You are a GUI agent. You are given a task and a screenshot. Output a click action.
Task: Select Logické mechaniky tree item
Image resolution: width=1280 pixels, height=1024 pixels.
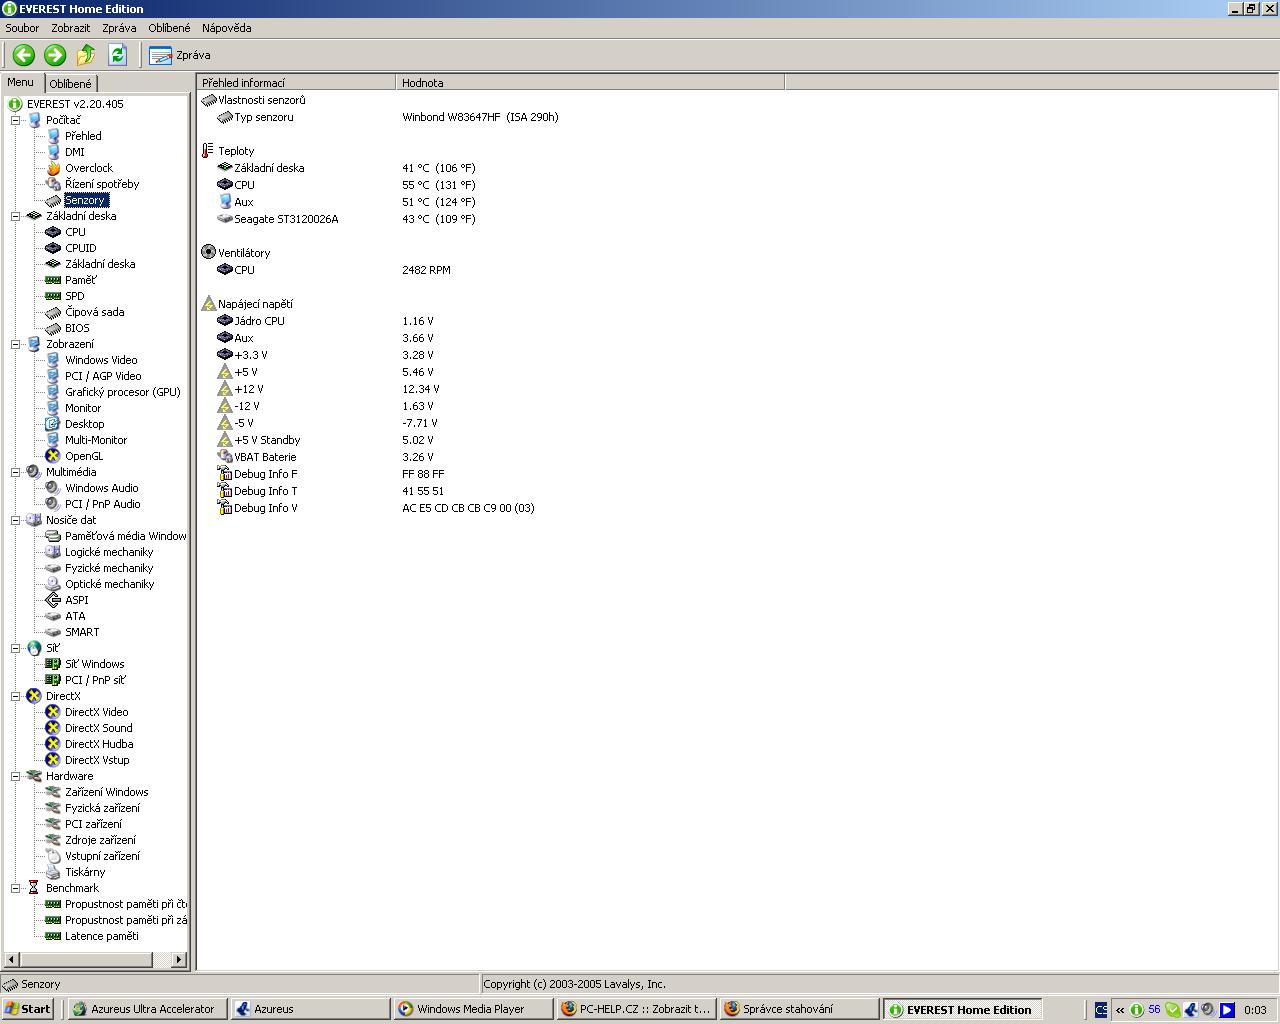(109, 552)
